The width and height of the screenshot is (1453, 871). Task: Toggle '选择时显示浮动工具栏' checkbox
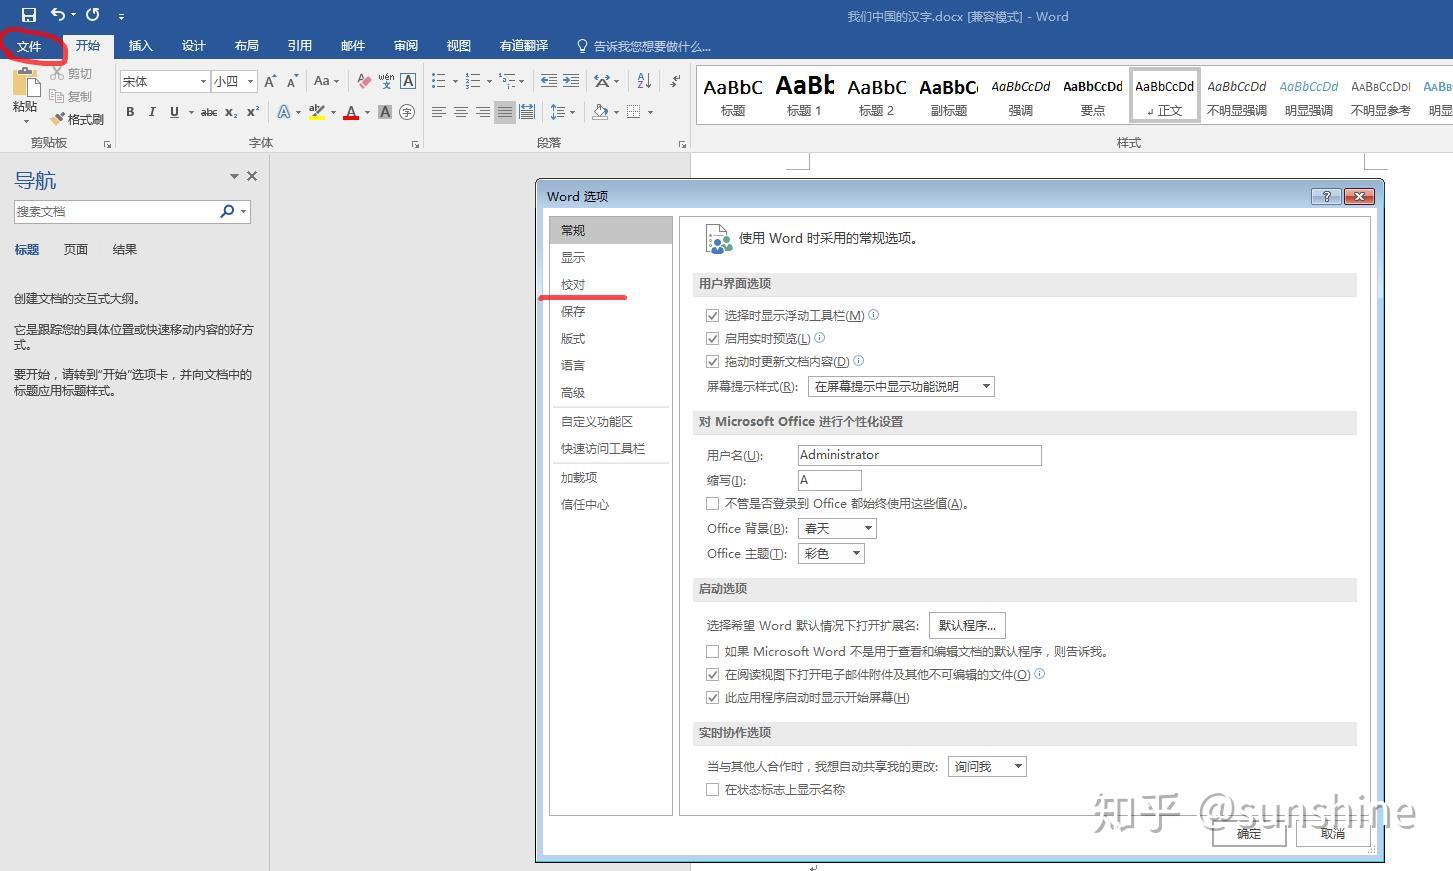pos(713,316)
